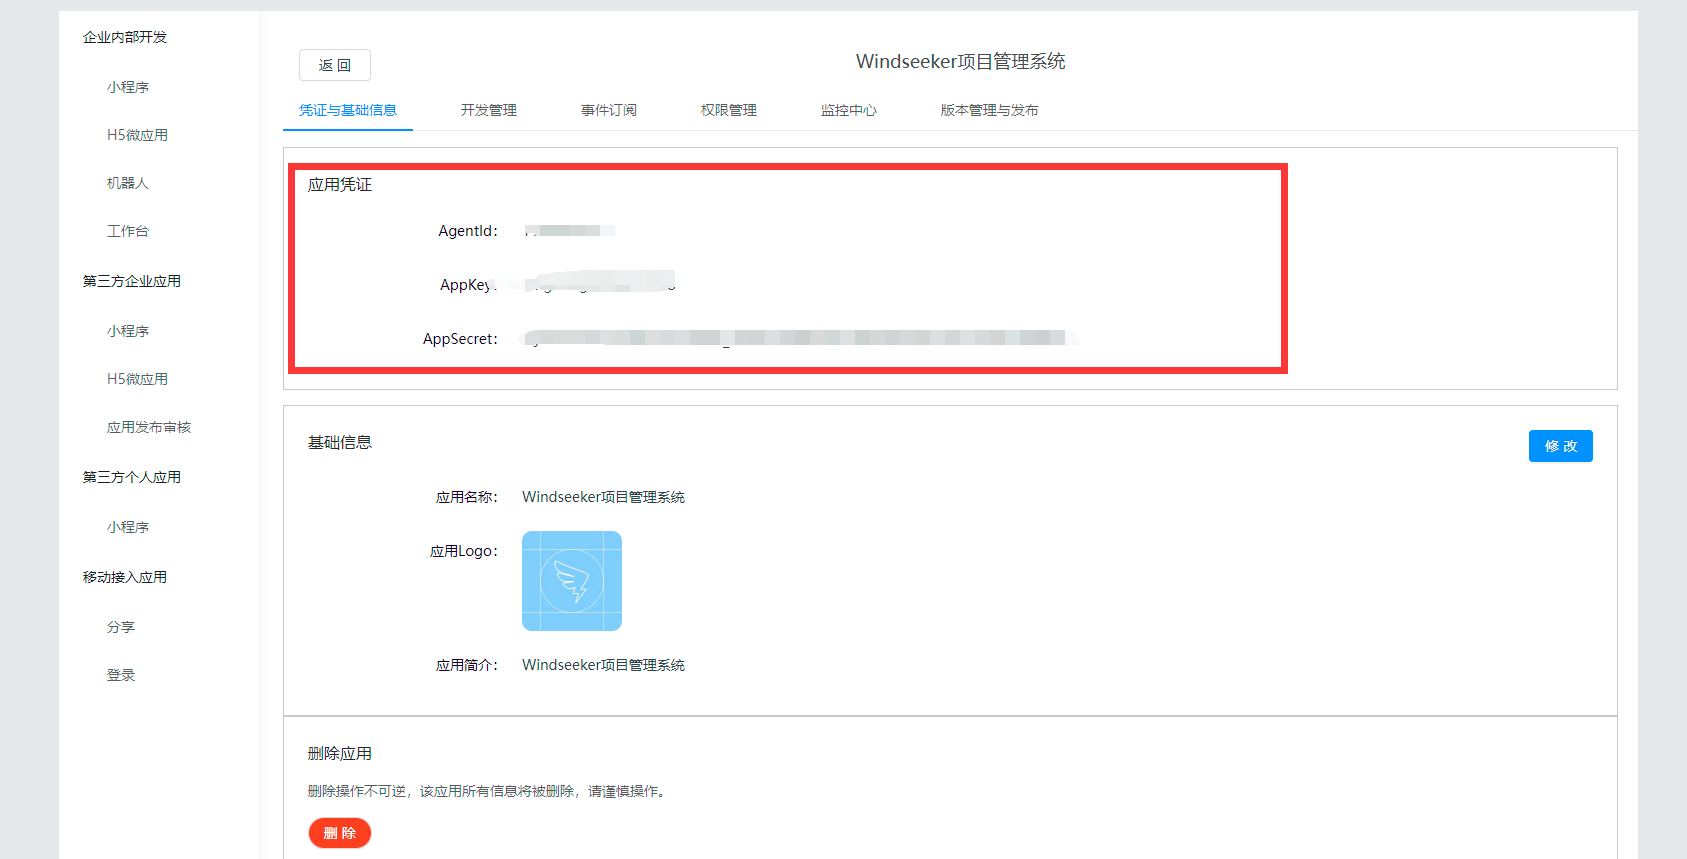Open 机器人 in the sidebar
The height and width of the screenshot is (859, 1687).
point(128,183)
